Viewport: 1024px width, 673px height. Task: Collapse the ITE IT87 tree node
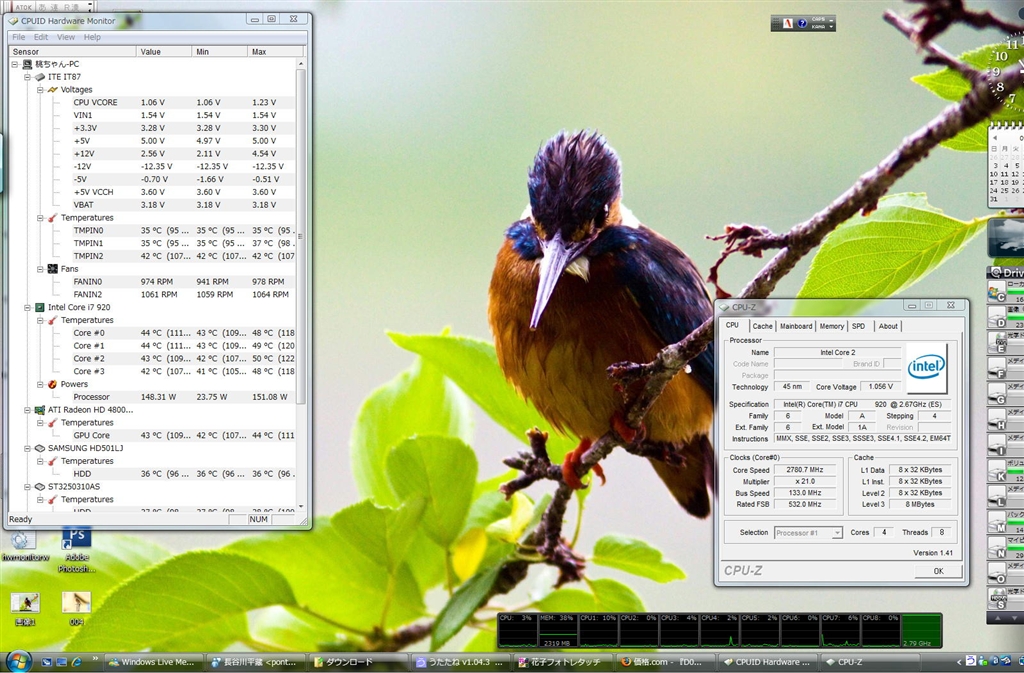click(x=27, y=77)
